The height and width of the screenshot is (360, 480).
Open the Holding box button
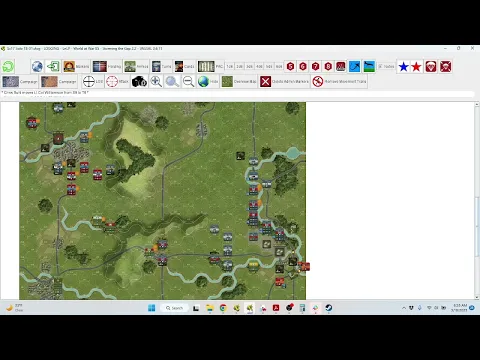(107, 66)
